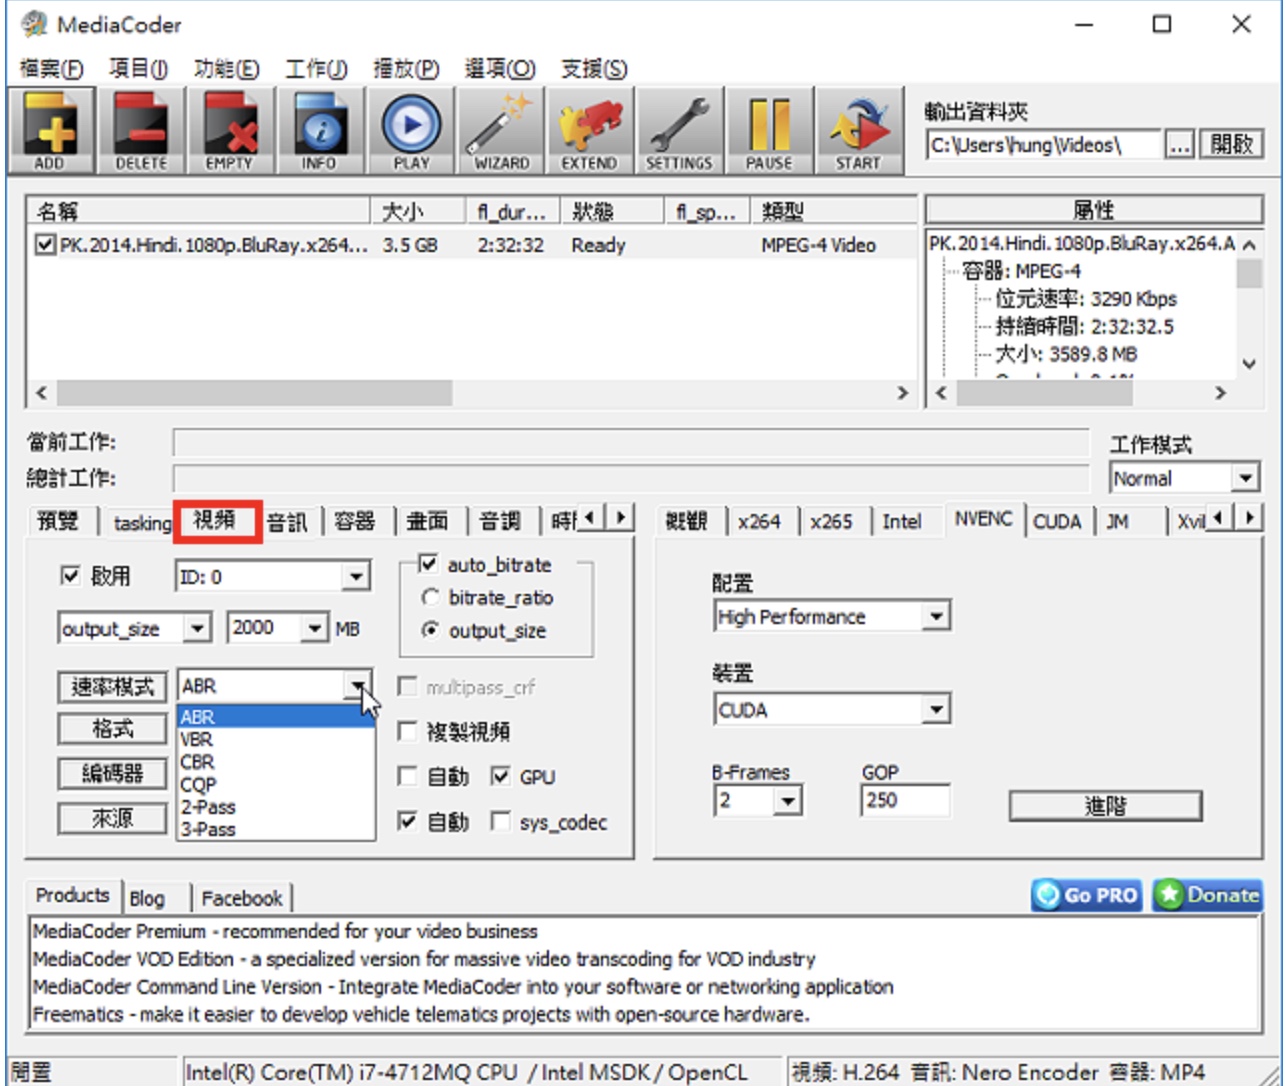Check the 自動 checkbox next to GPU

[407, 776]
